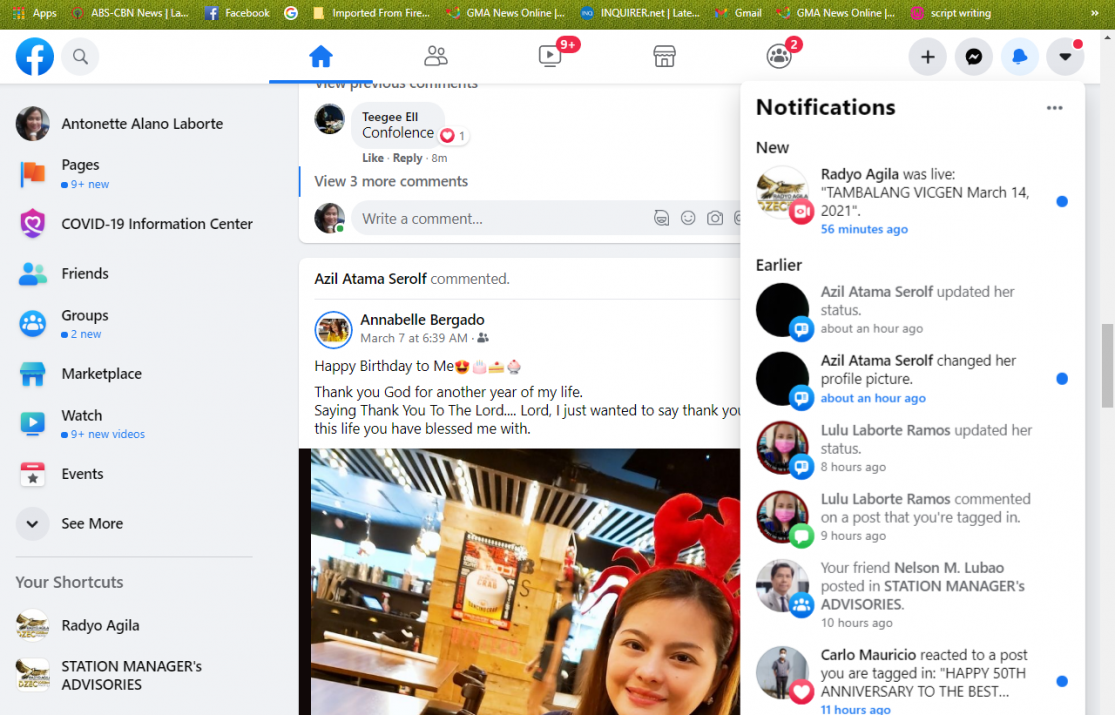Expand See More in left sidebar
The image size is (1115, 715).
click(x=91, y=523)
